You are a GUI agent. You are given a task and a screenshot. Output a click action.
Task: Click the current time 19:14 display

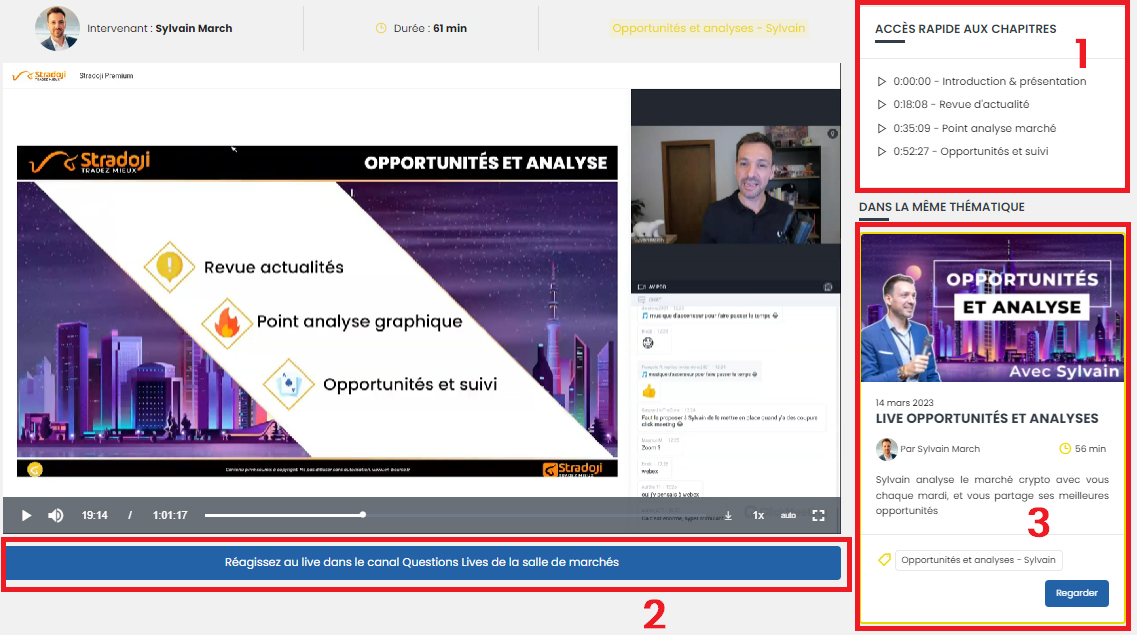(x=94, y=515)
